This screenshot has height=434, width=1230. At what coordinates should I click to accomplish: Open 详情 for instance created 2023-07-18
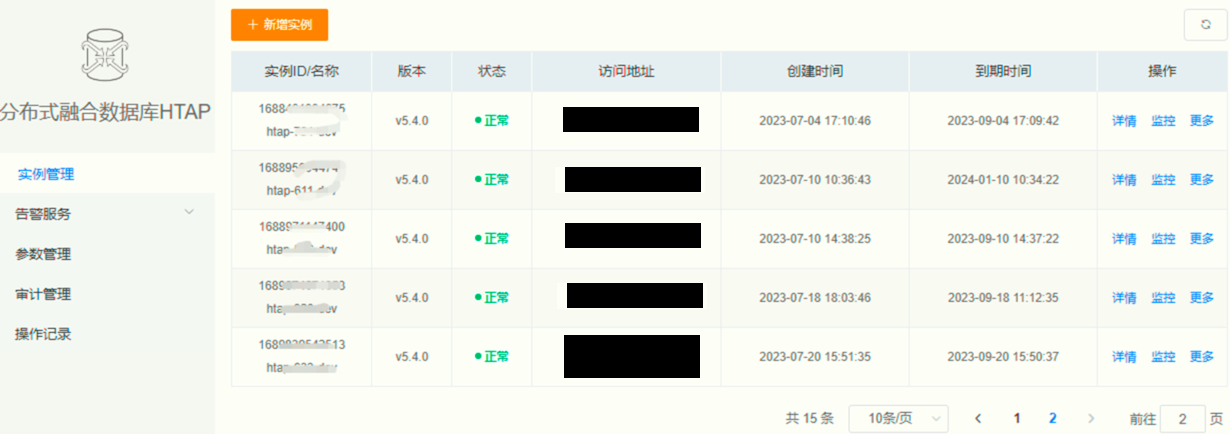coord(1124,298)
